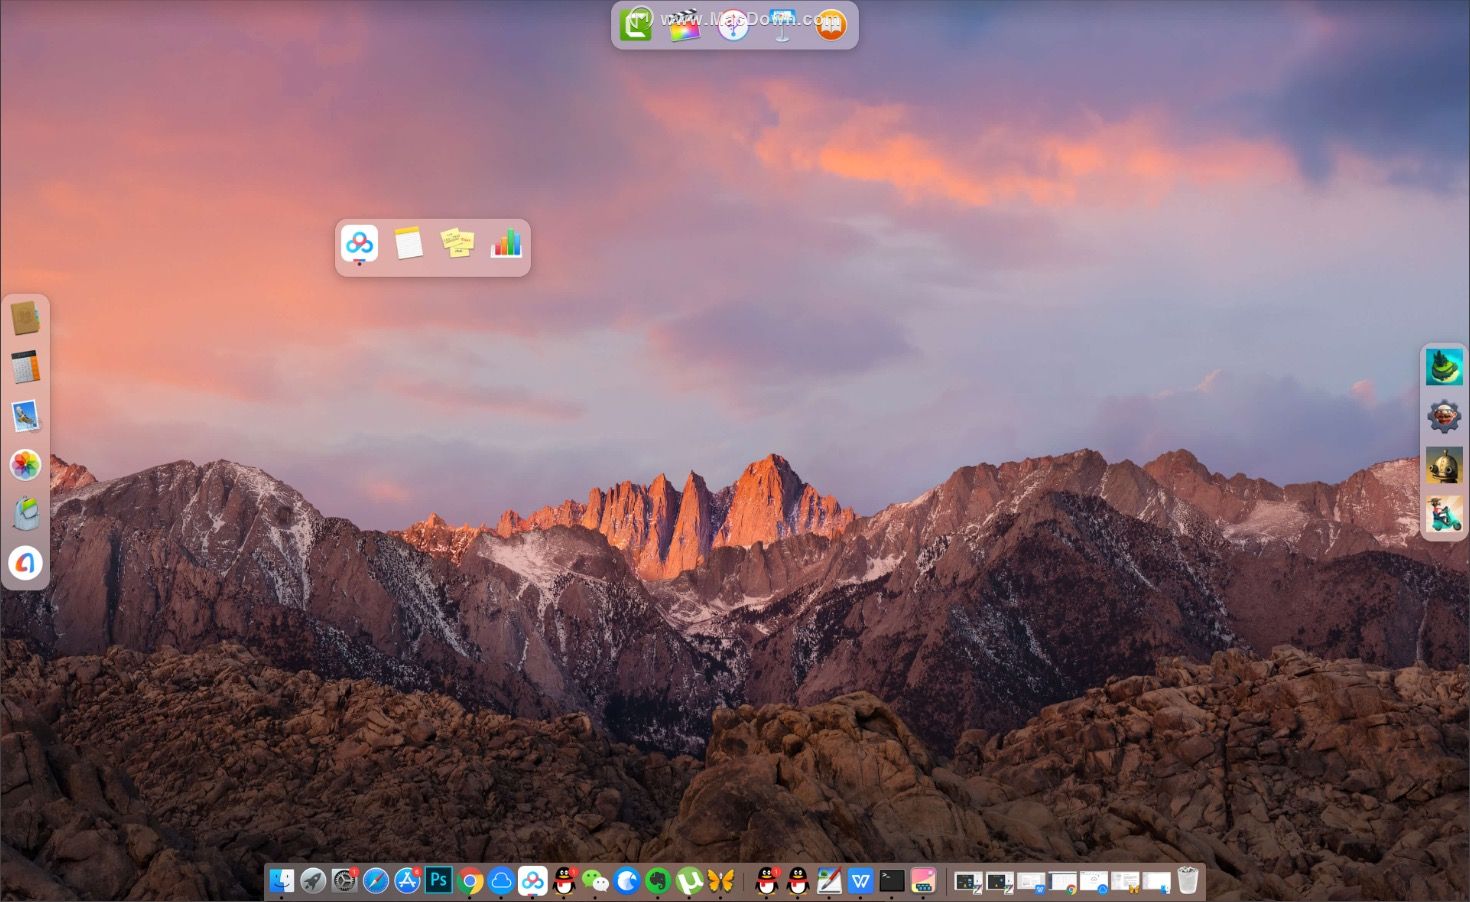Launch Final Cut Pro from the top dock
This screenshot has height=902, width=1470.
tap(684, 24)
